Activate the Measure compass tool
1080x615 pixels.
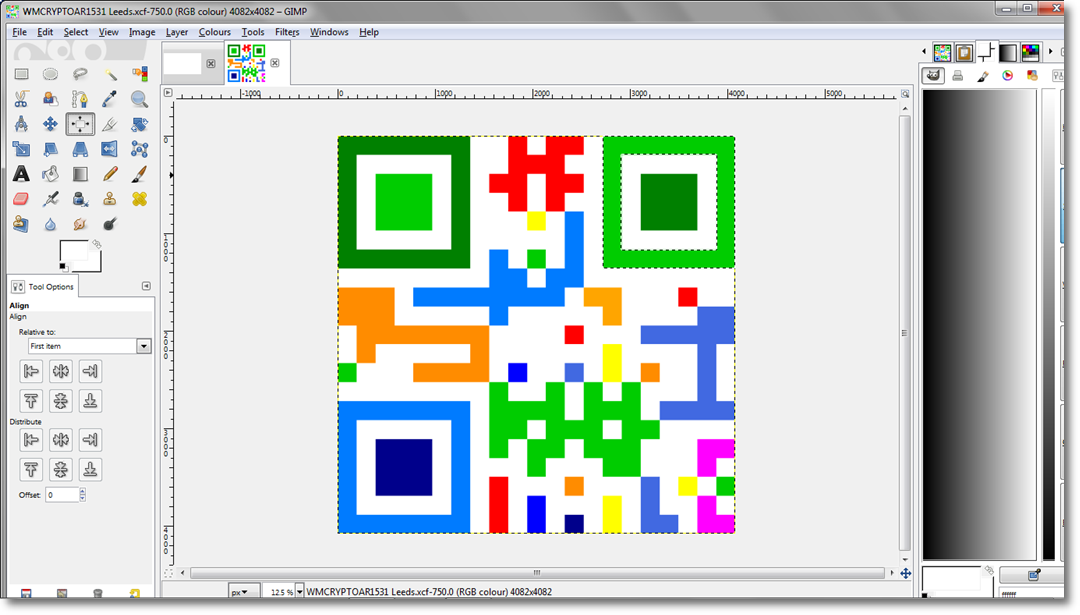[x=21, y=124]
